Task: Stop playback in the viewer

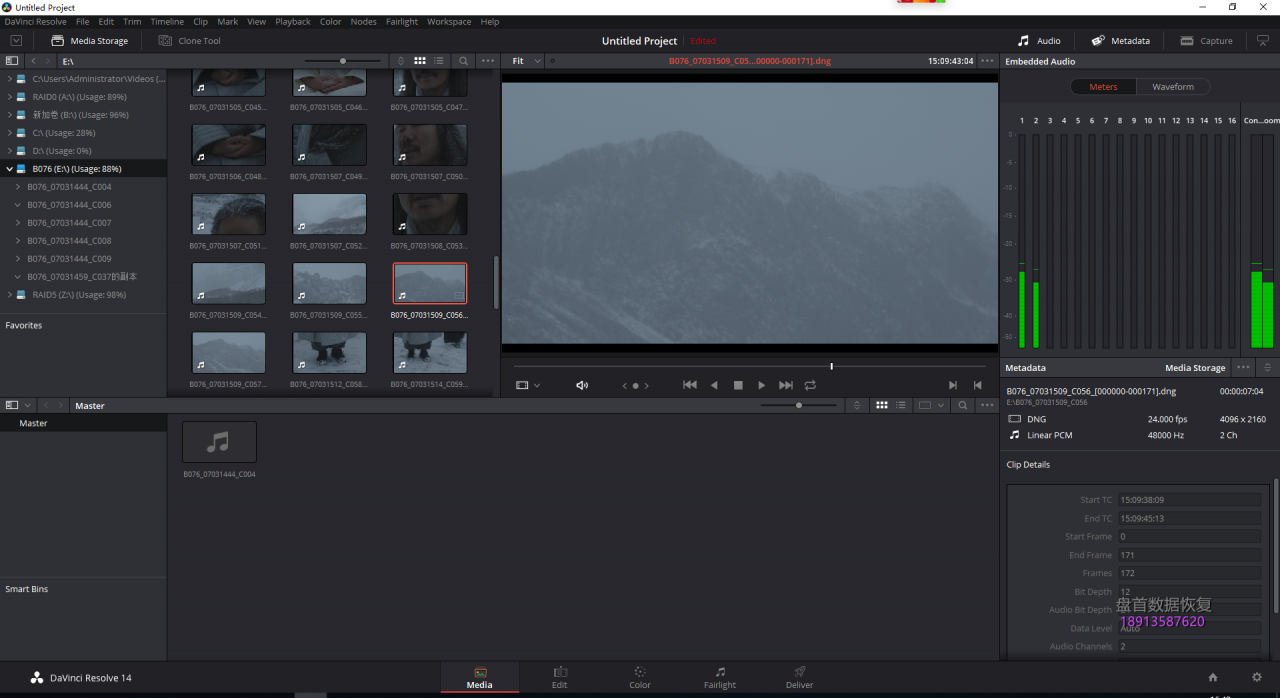Action: pos(738,385)
